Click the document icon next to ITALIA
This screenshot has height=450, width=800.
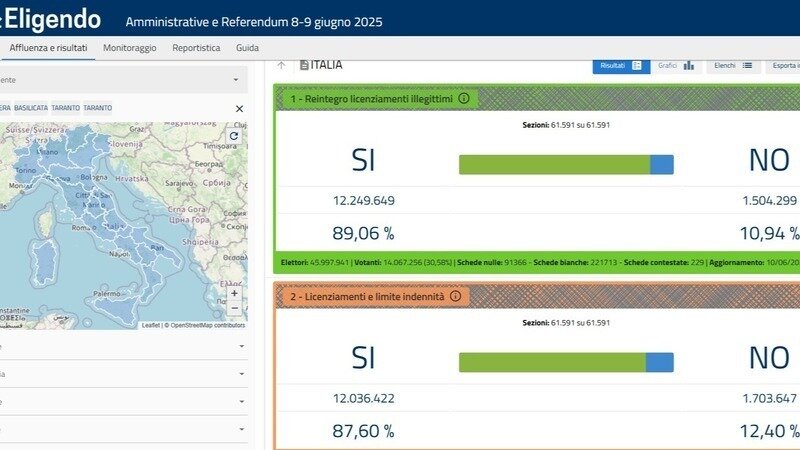pyautogui.click(x=304, y=66)
